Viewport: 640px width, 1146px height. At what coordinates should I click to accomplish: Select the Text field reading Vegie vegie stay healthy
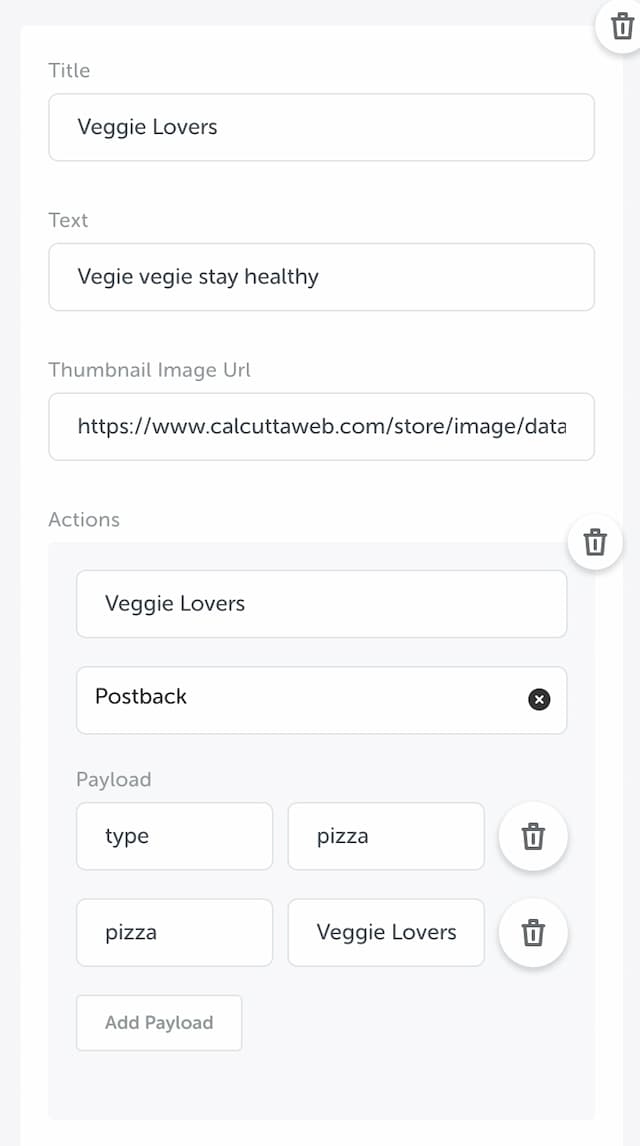(321, 277)
